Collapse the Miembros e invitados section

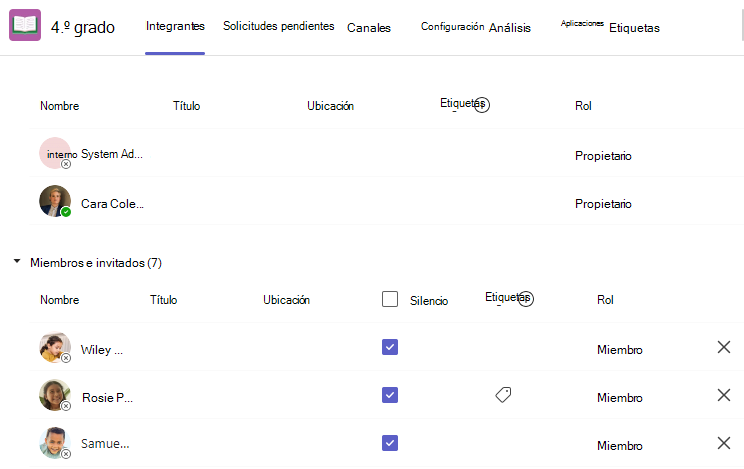(x=17, y=261)
